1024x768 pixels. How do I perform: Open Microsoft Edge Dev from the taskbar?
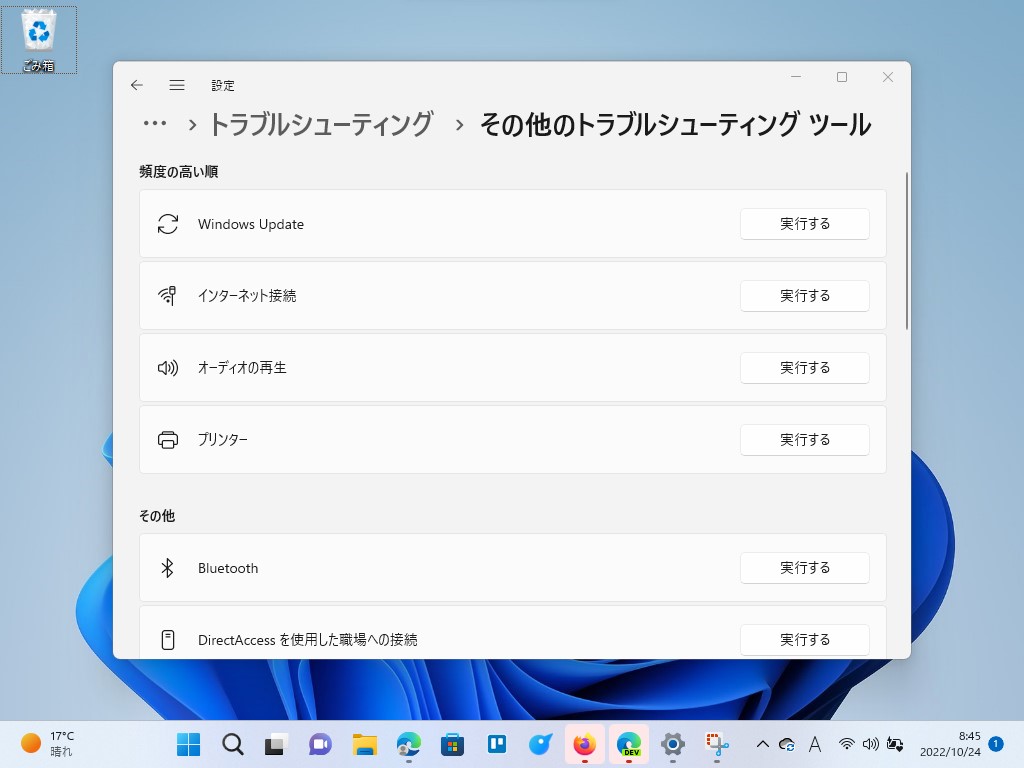tap(629, 744)
